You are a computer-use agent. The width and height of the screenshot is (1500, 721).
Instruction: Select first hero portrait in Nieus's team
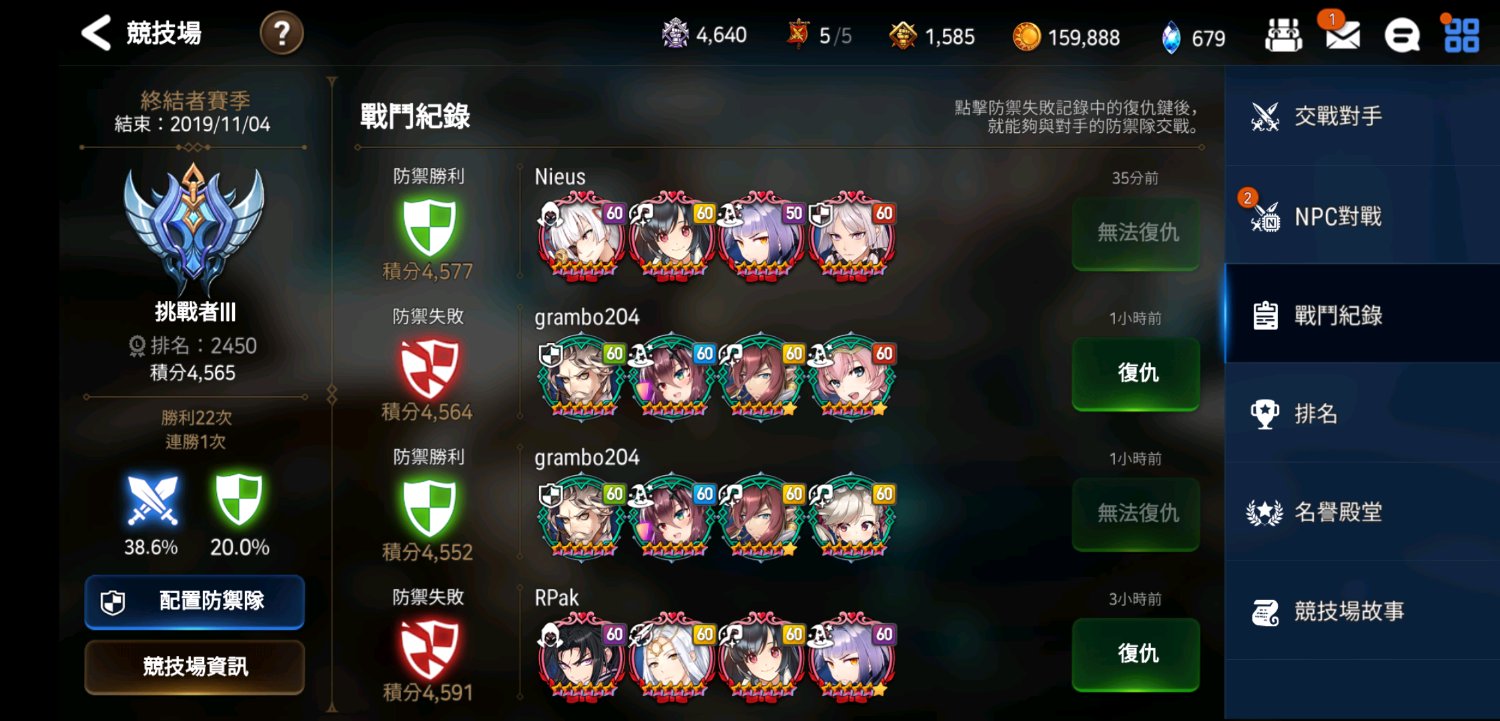click(x=582, y=236)
